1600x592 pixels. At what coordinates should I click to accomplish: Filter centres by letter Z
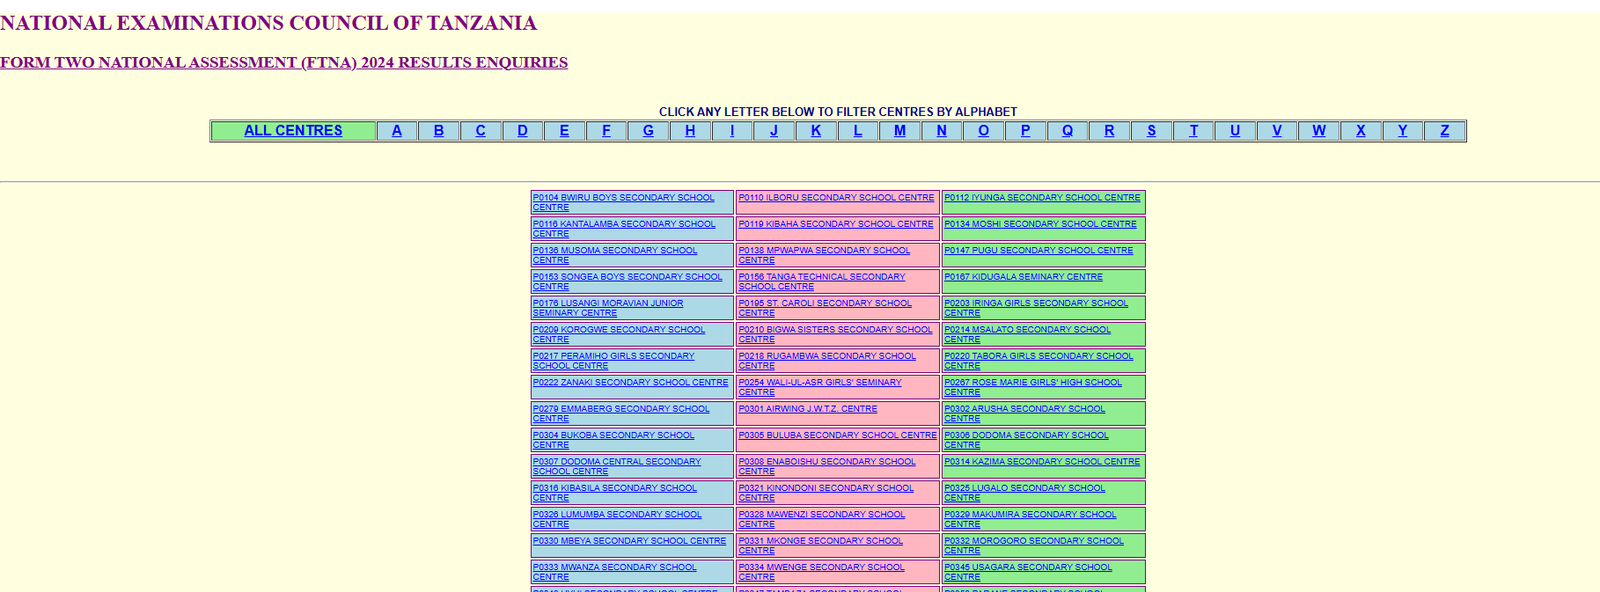coord(1444,131)
